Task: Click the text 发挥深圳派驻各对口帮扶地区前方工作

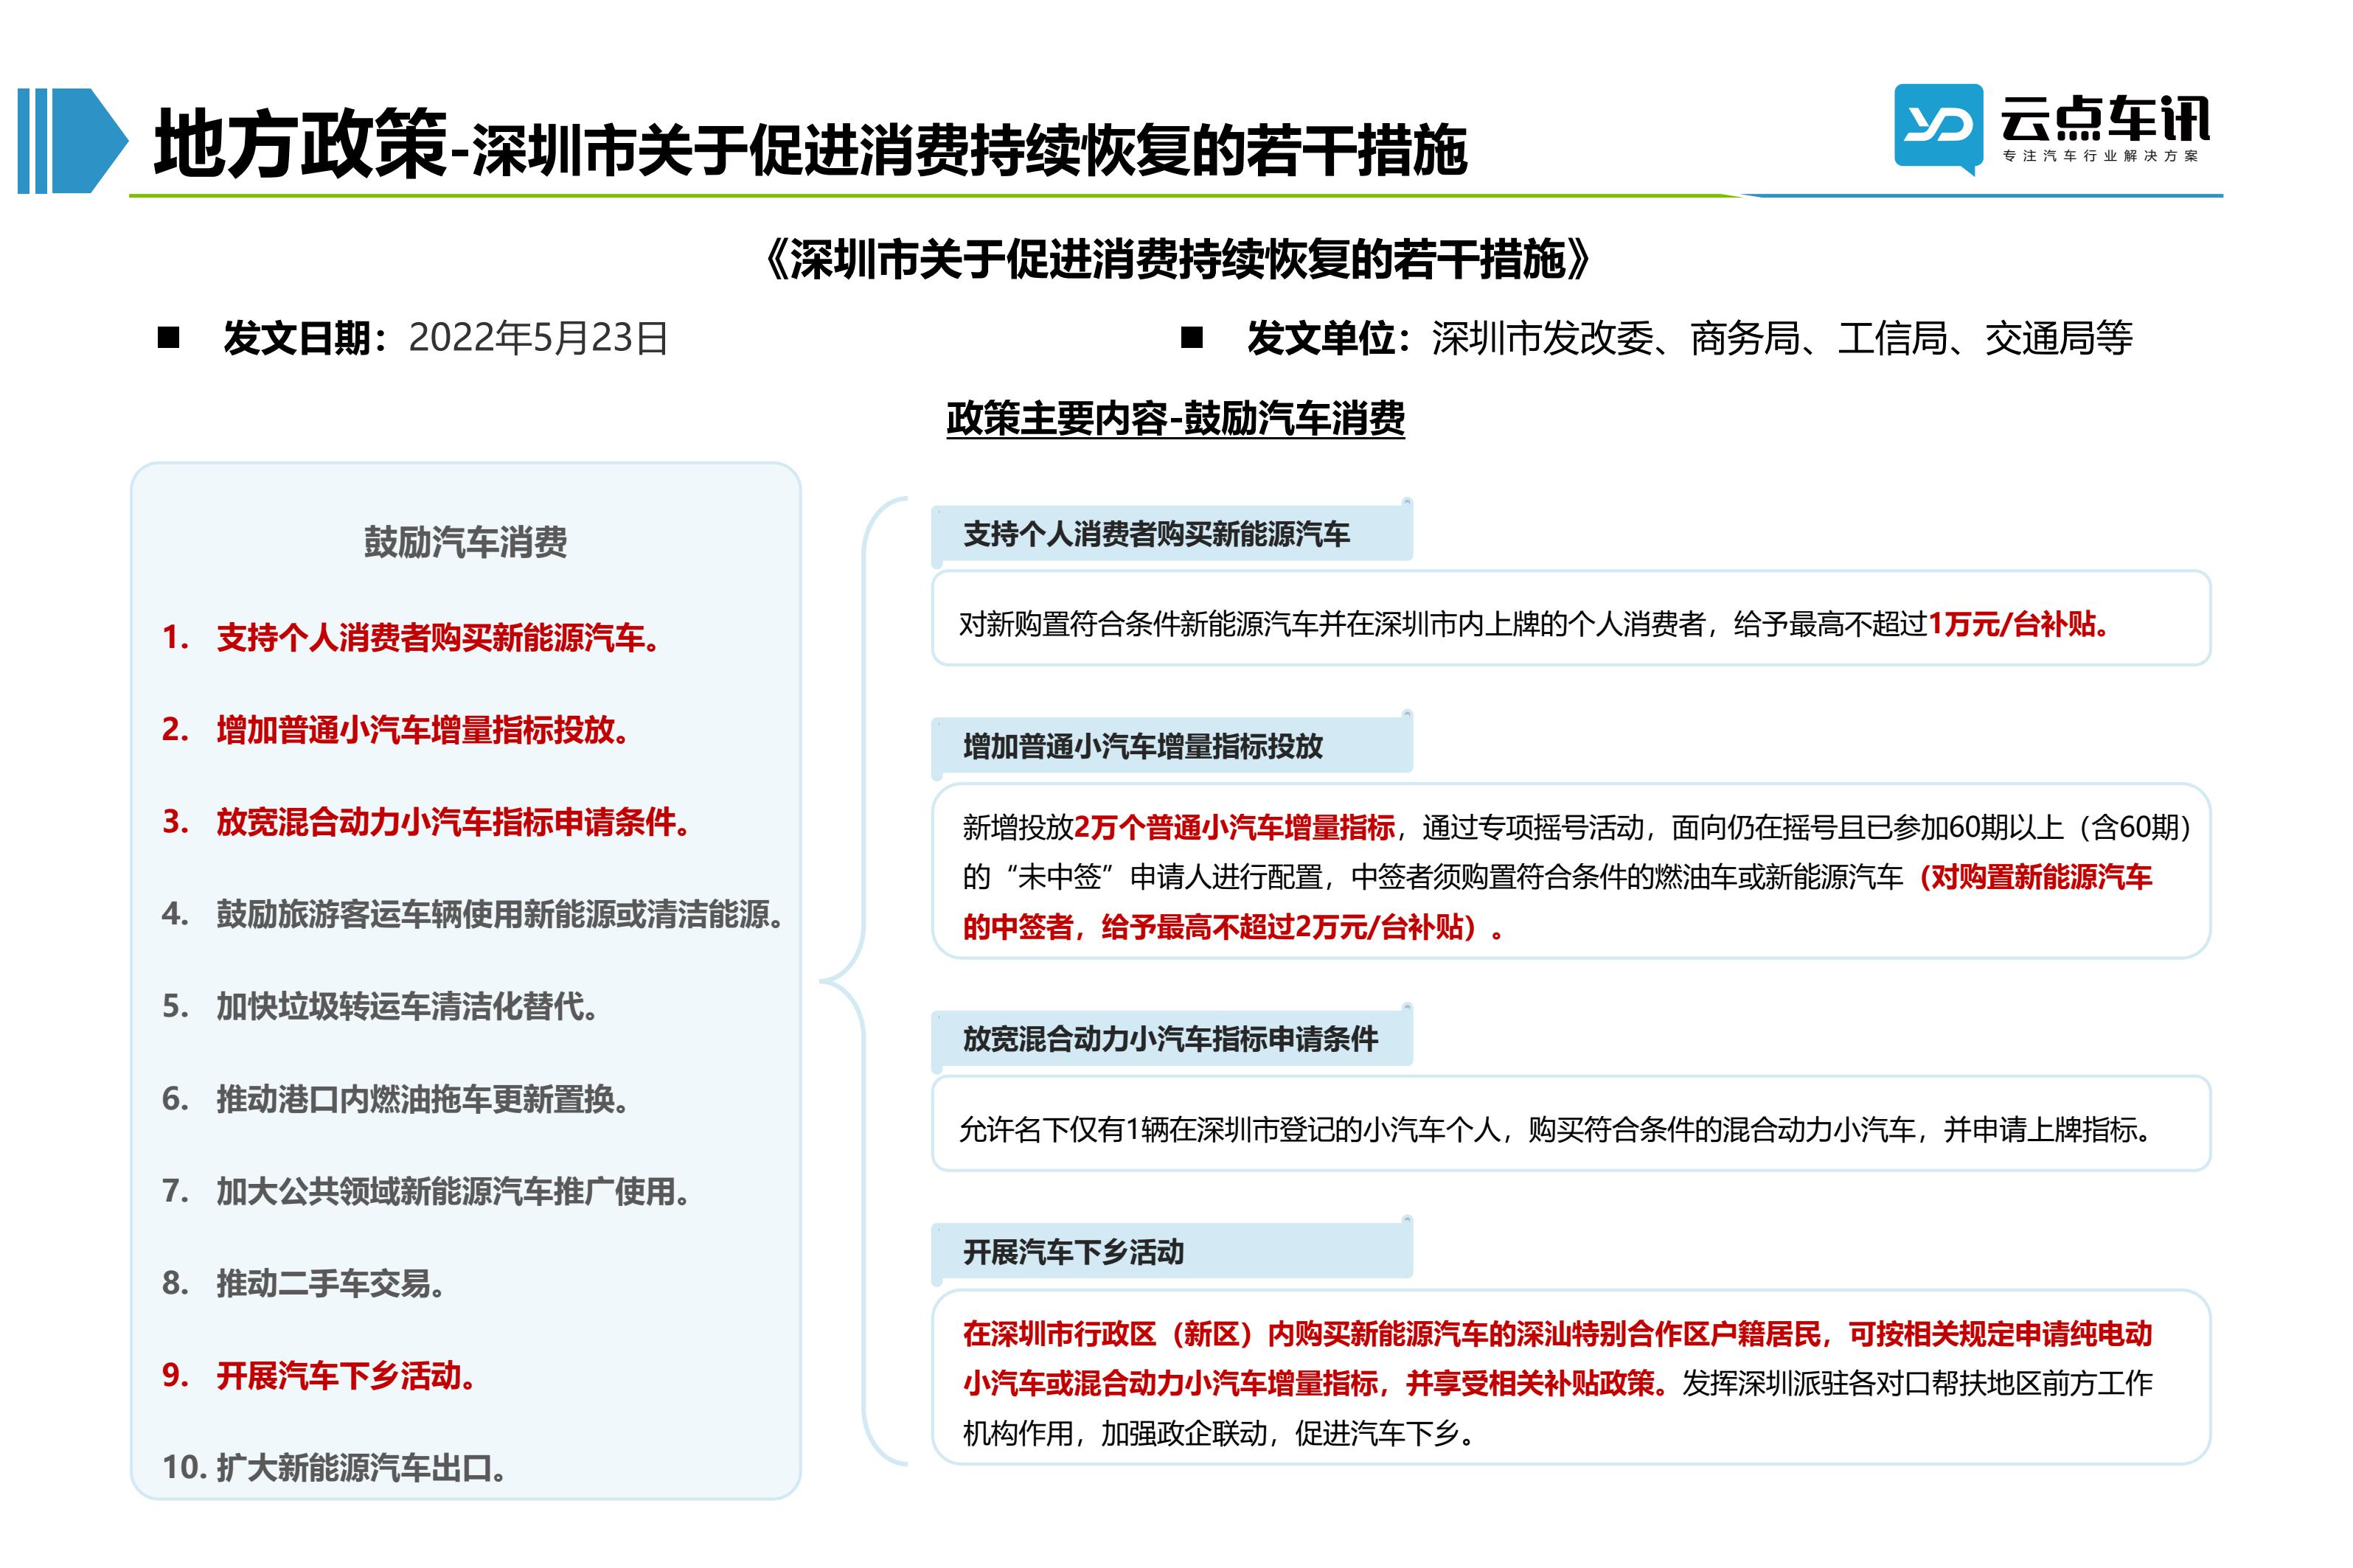Action: (x=1916, y=1384)
